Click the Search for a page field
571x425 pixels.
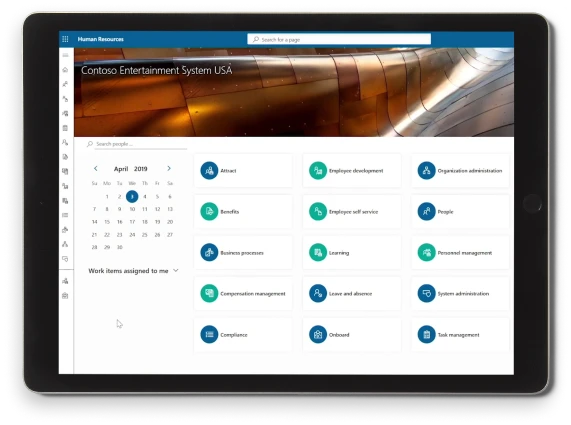(x=339, y=39)
